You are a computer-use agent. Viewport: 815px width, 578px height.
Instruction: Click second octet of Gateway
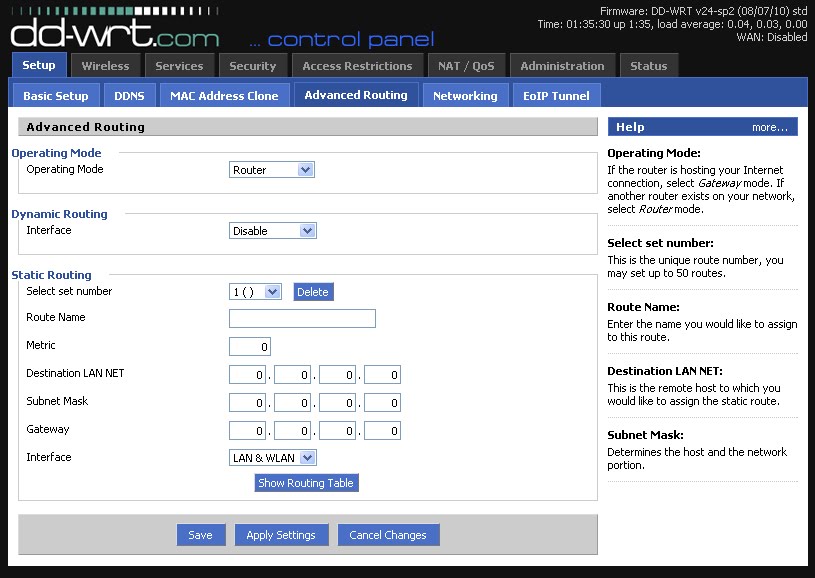292,431
